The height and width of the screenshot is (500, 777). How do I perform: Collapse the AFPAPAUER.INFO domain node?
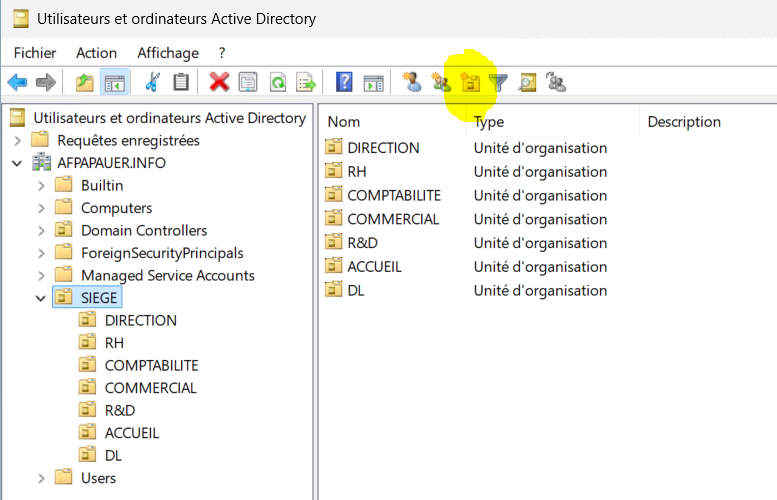[17, 163]
